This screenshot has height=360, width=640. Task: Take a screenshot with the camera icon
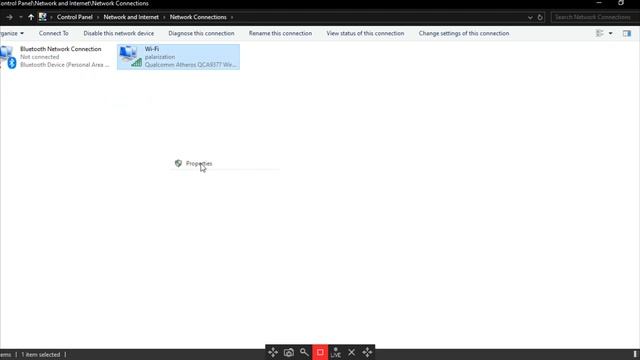289,352
